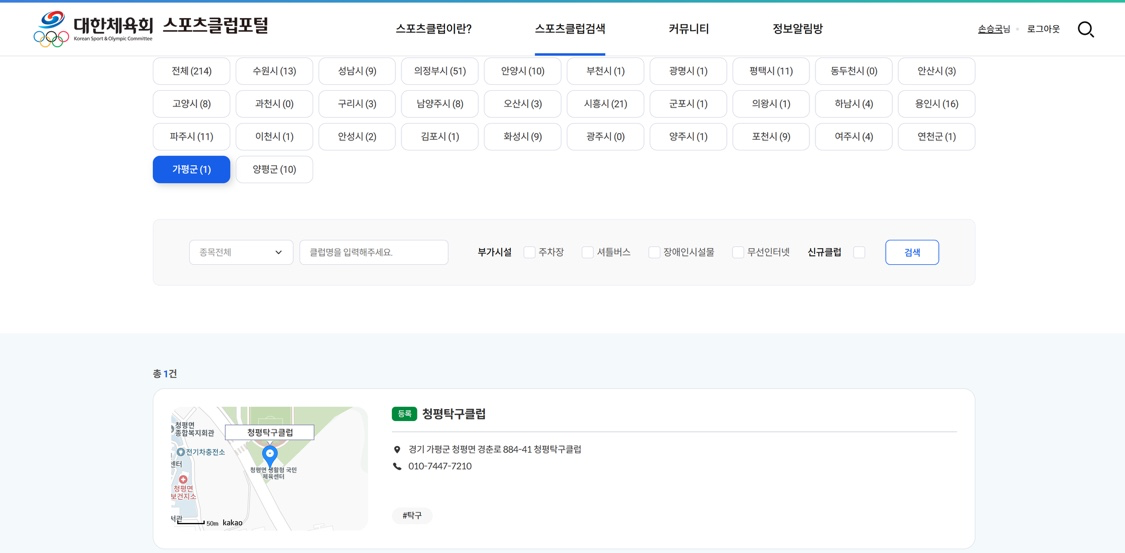Click the club name input field
The width and height of the screenshot is (1125, 553).
click(374, 252)
